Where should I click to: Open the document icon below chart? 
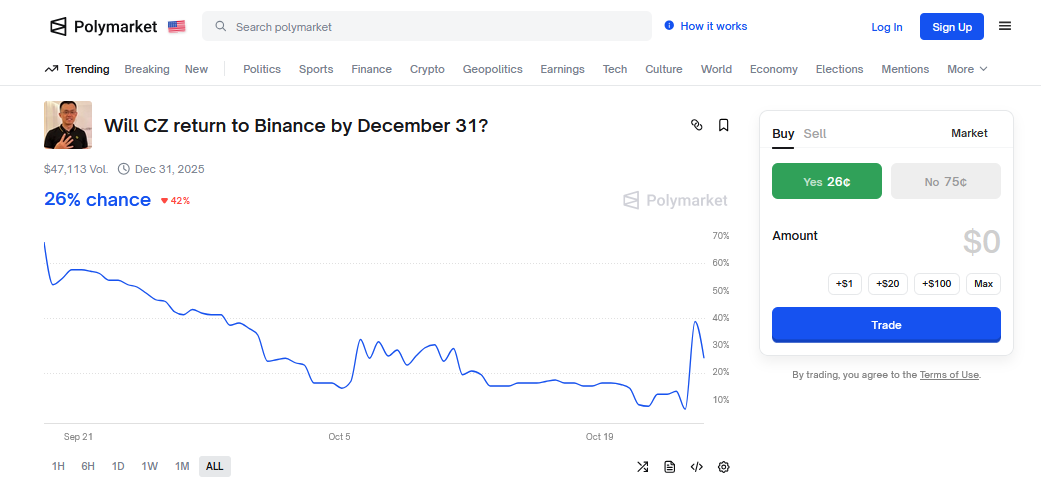pyautogui.click(x=670, y=466)
